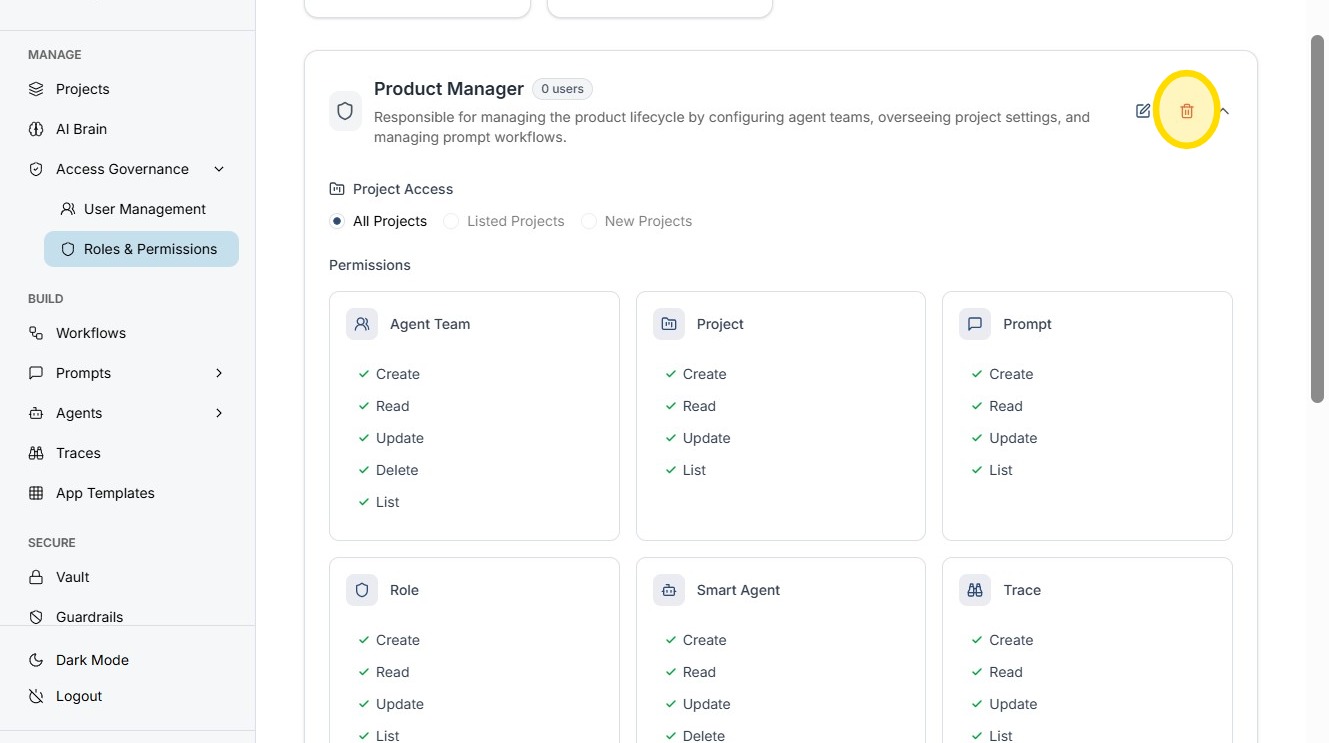Edit the Product Manager role

pos(1143,111)
